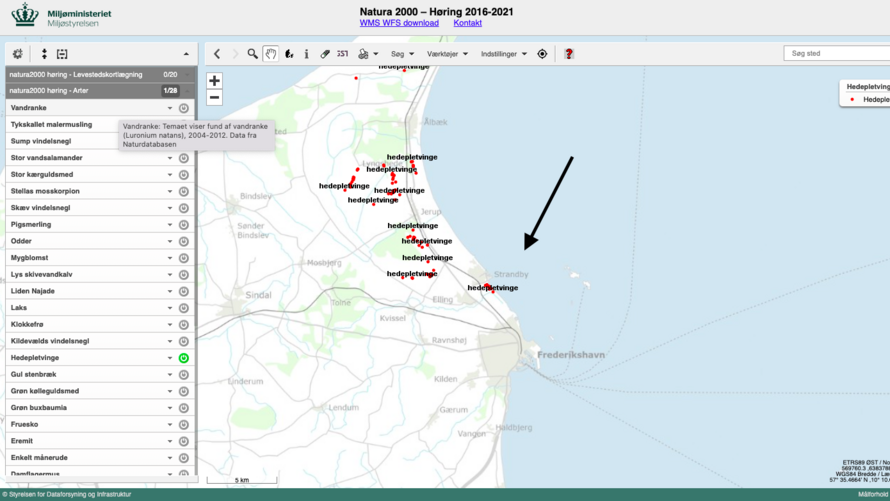
Task: Open layer panel settings gear
Action: [17, 54]
